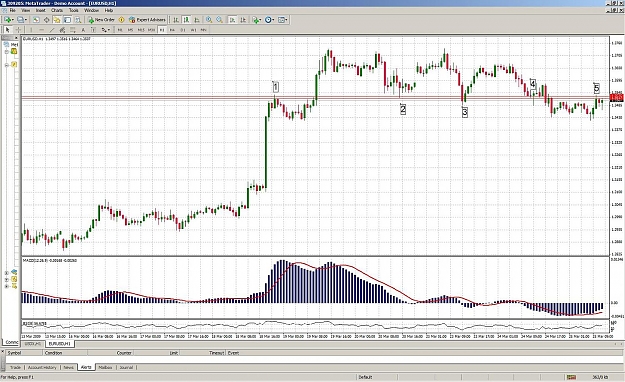This screenshot has height=382, width=625.
Task: Select the Text tool
Action: pyautogui.click(x=83, y=30)
